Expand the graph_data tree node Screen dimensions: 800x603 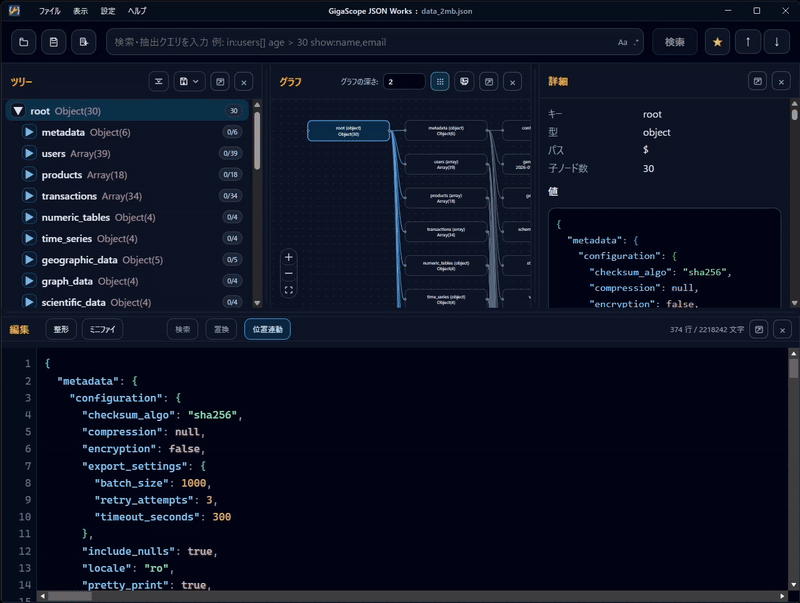29,281
